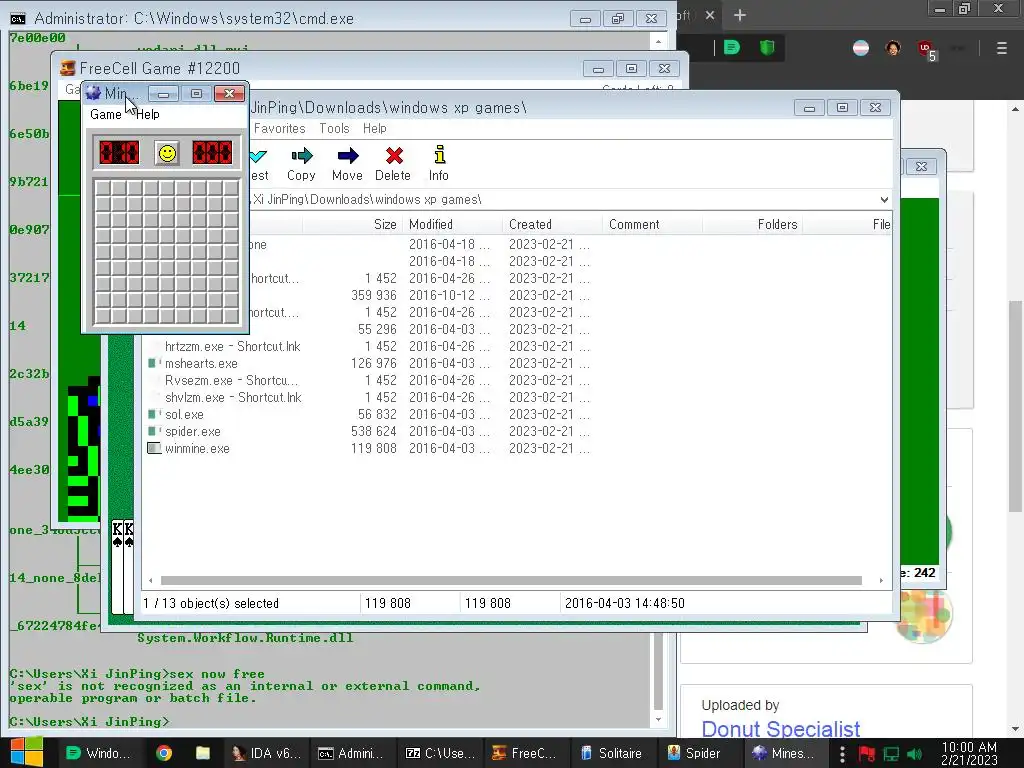Click Minesweeper title bar icon

[x=93, y=93]
